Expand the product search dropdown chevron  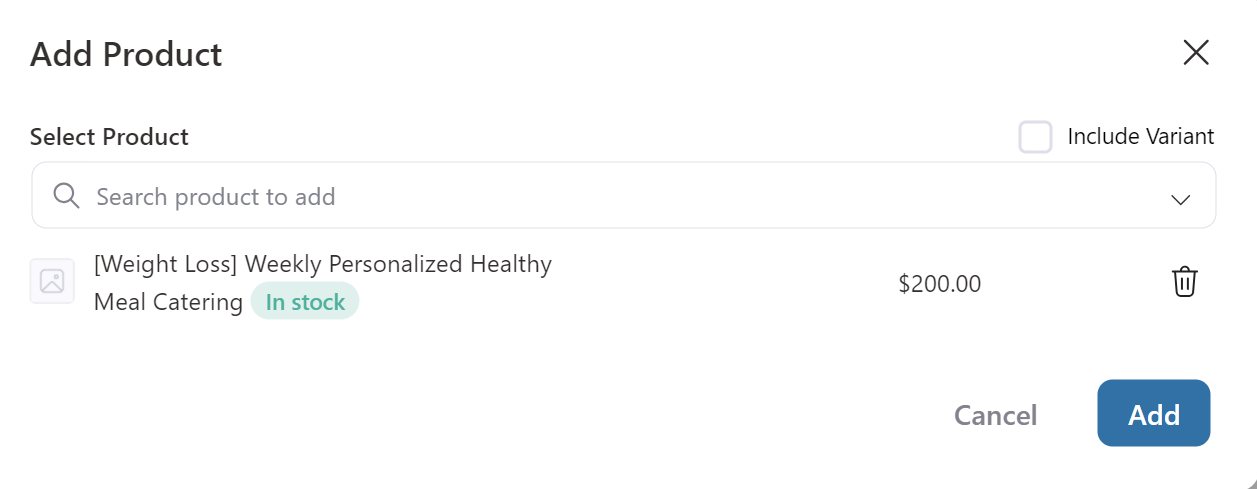coord(1180,198)
